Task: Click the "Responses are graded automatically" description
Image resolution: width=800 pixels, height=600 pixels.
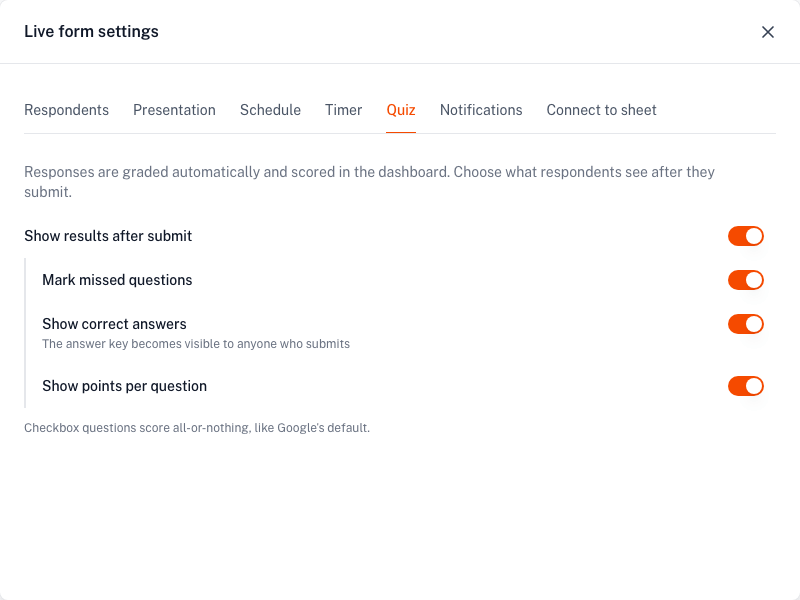Action: [369, 182]
